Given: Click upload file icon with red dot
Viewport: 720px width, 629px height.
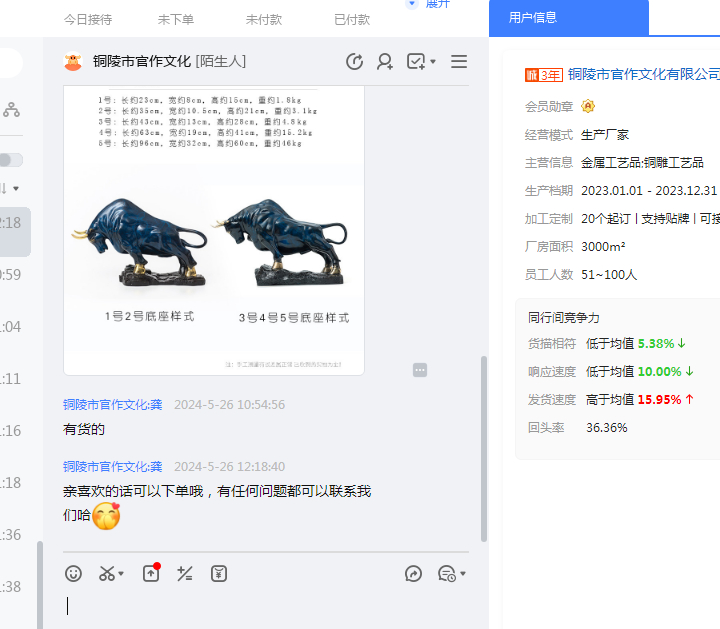Looking at the screenshot, I should point(151,573).
